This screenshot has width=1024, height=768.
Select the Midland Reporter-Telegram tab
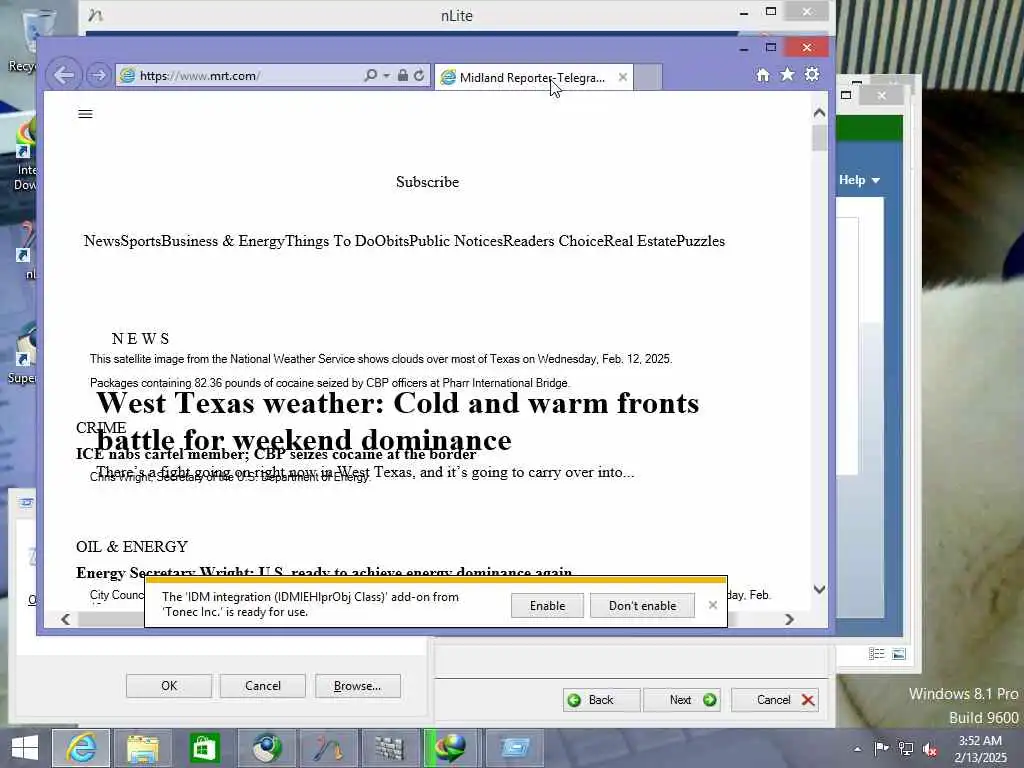(532, 78)
